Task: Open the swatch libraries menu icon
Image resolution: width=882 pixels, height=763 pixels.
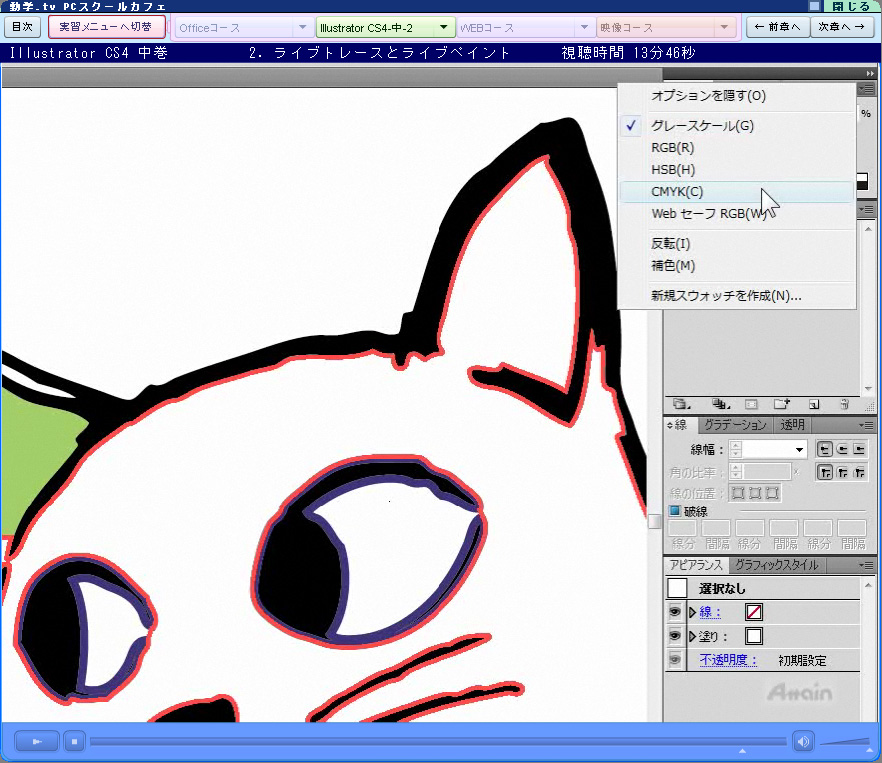Action: 681,405
